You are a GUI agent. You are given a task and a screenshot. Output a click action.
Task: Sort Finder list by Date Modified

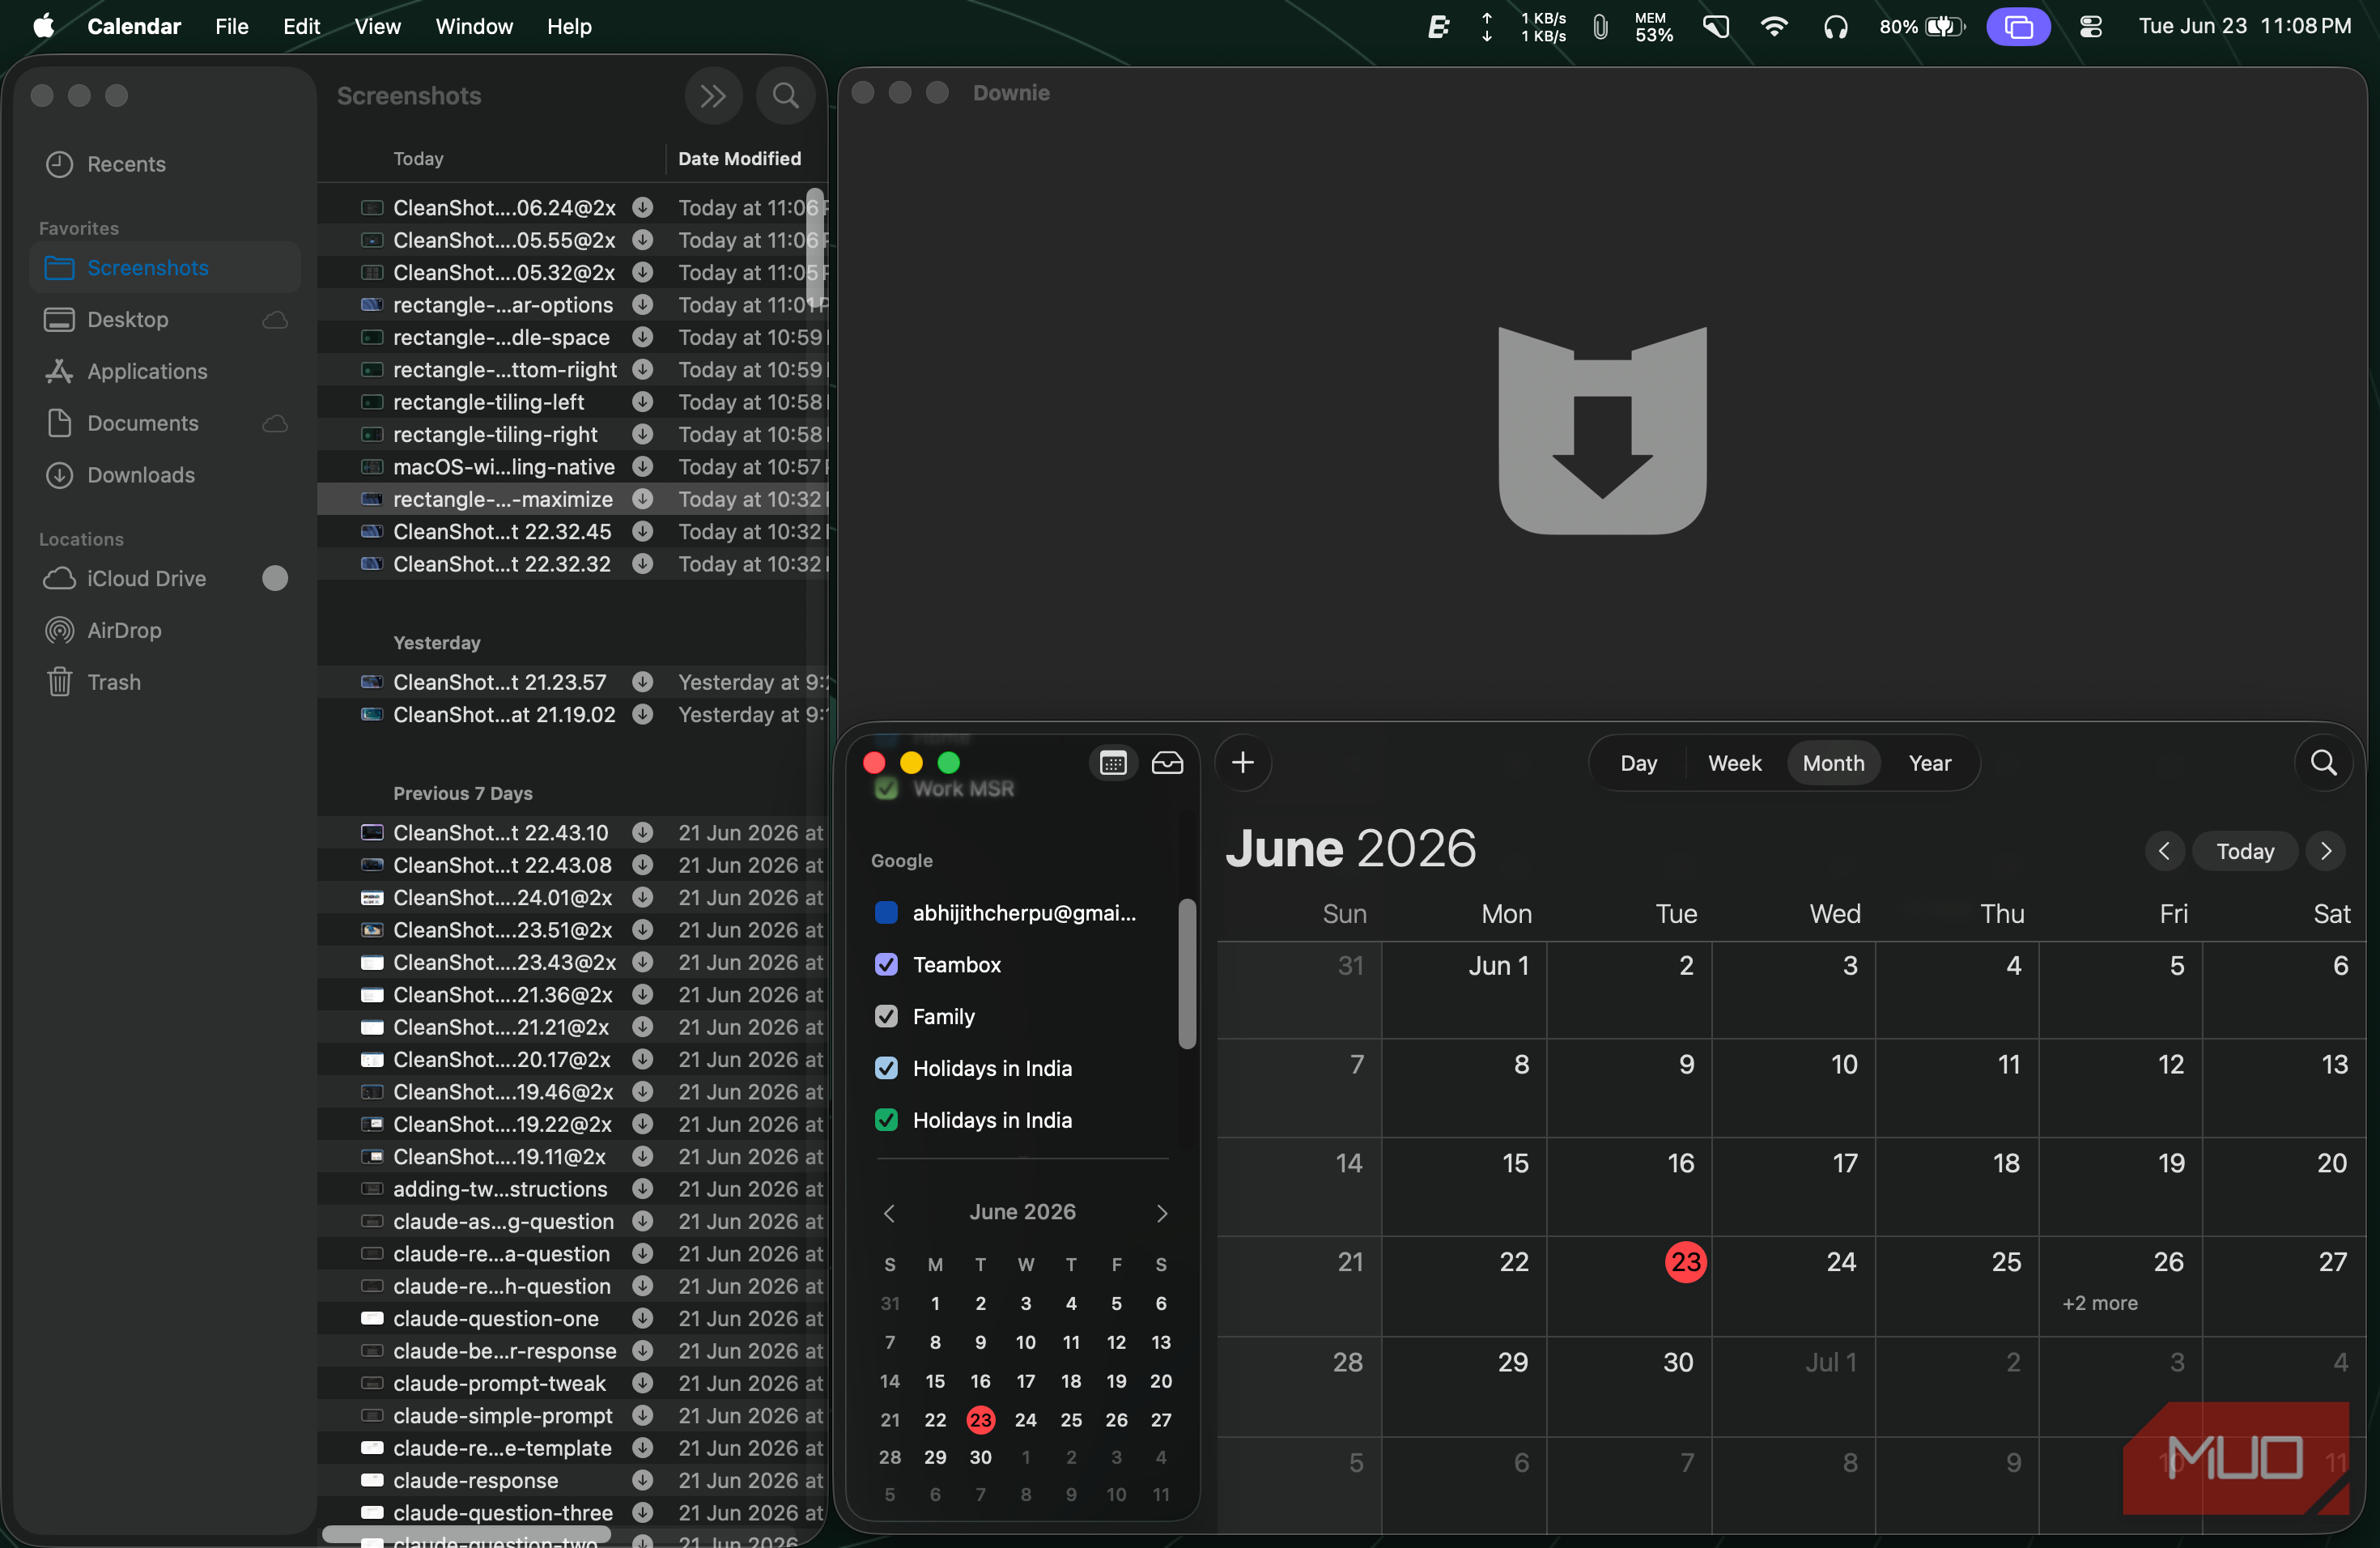tap(739, 159)
